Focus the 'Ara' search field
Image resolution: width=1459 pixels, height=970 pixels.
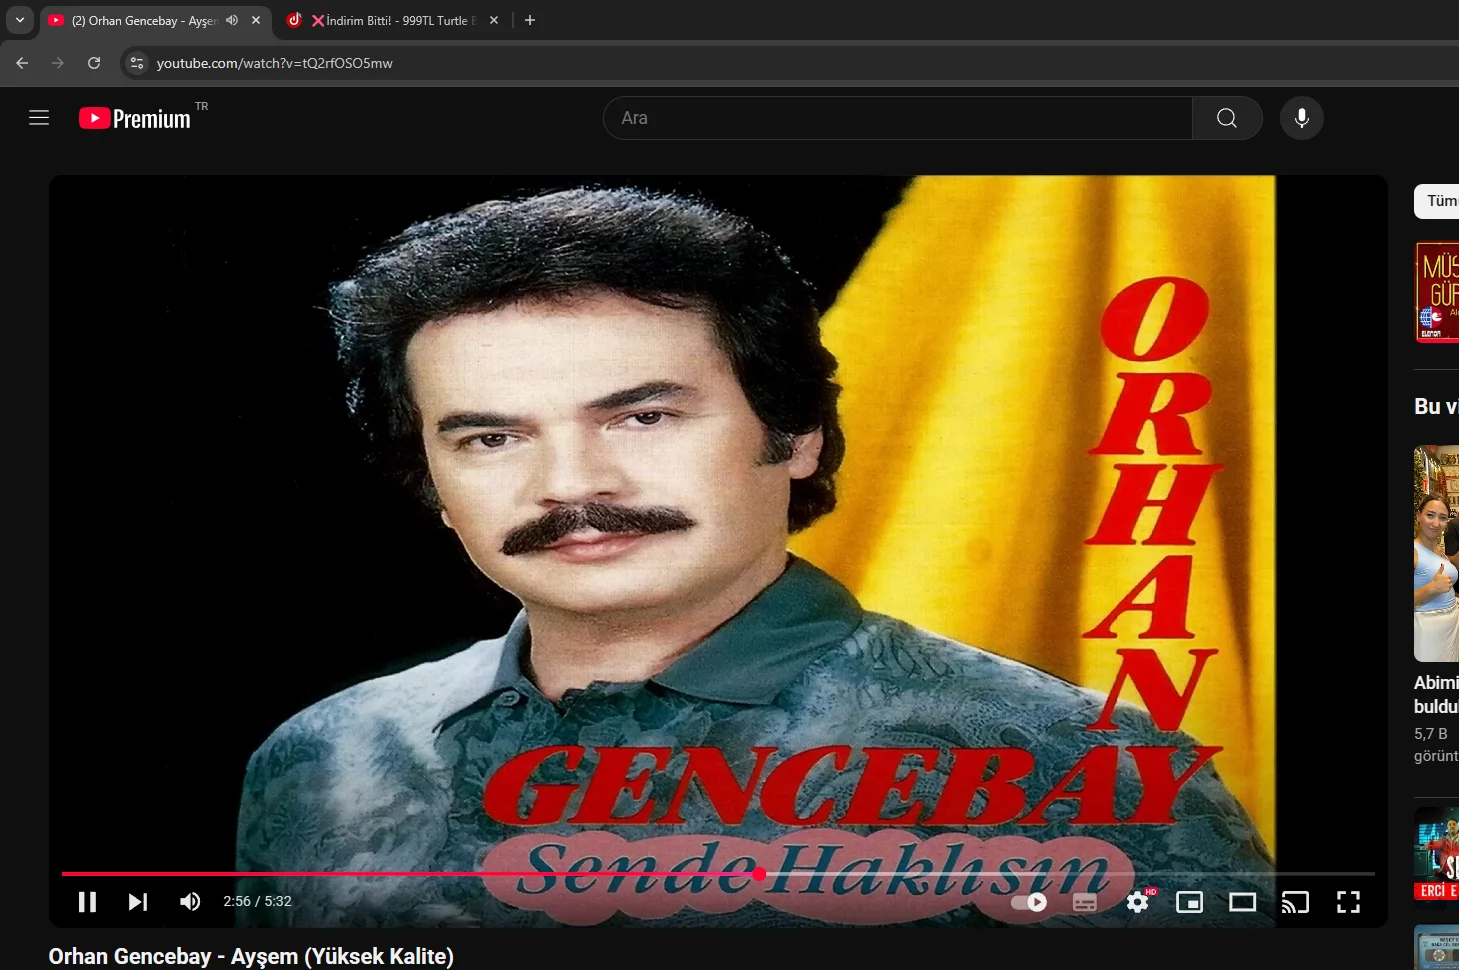[x=898, y=118]
